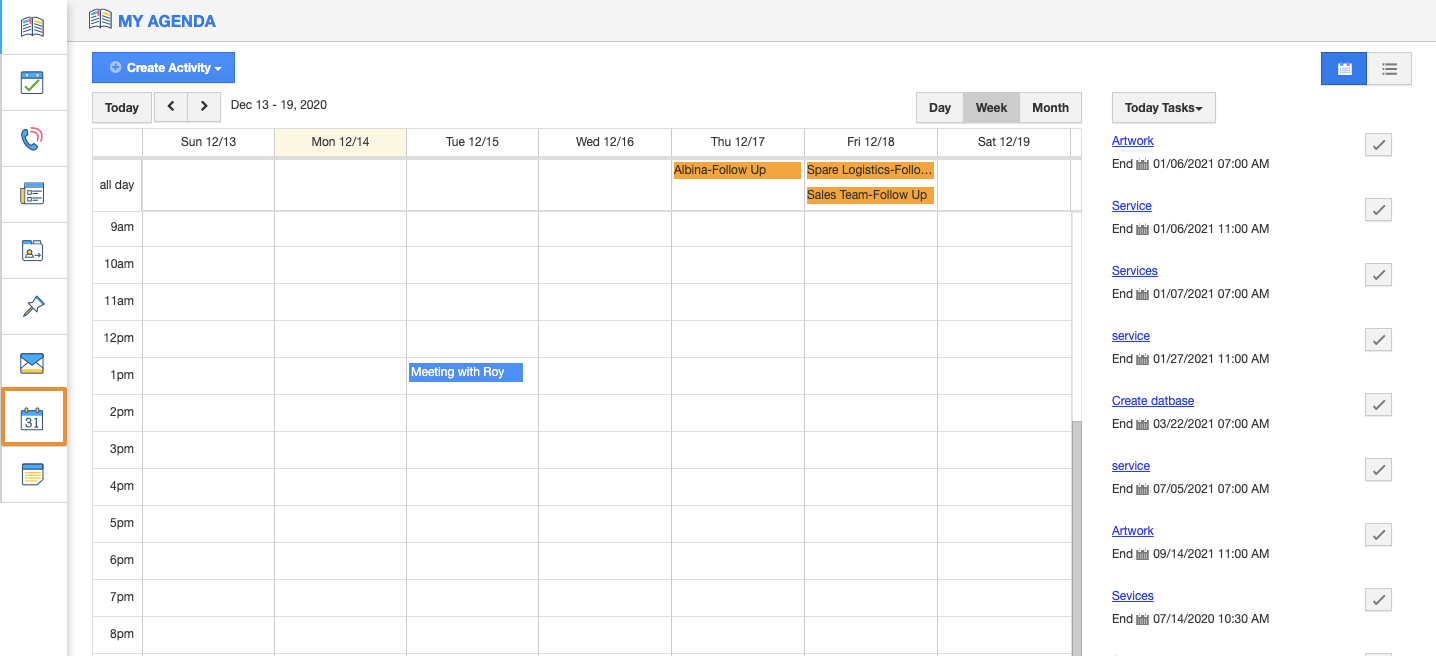Mark service 07/05/2021 task complete

(1378, 470)
